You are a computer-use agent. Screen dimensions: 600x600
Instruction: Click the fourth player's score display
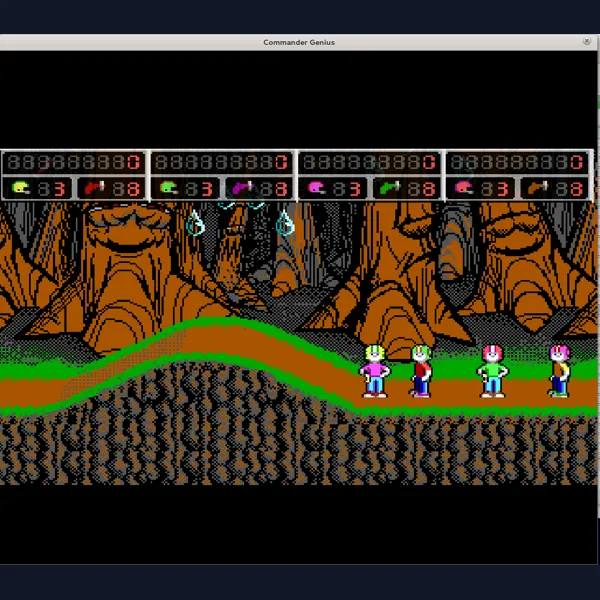click(x=517, y=162)
